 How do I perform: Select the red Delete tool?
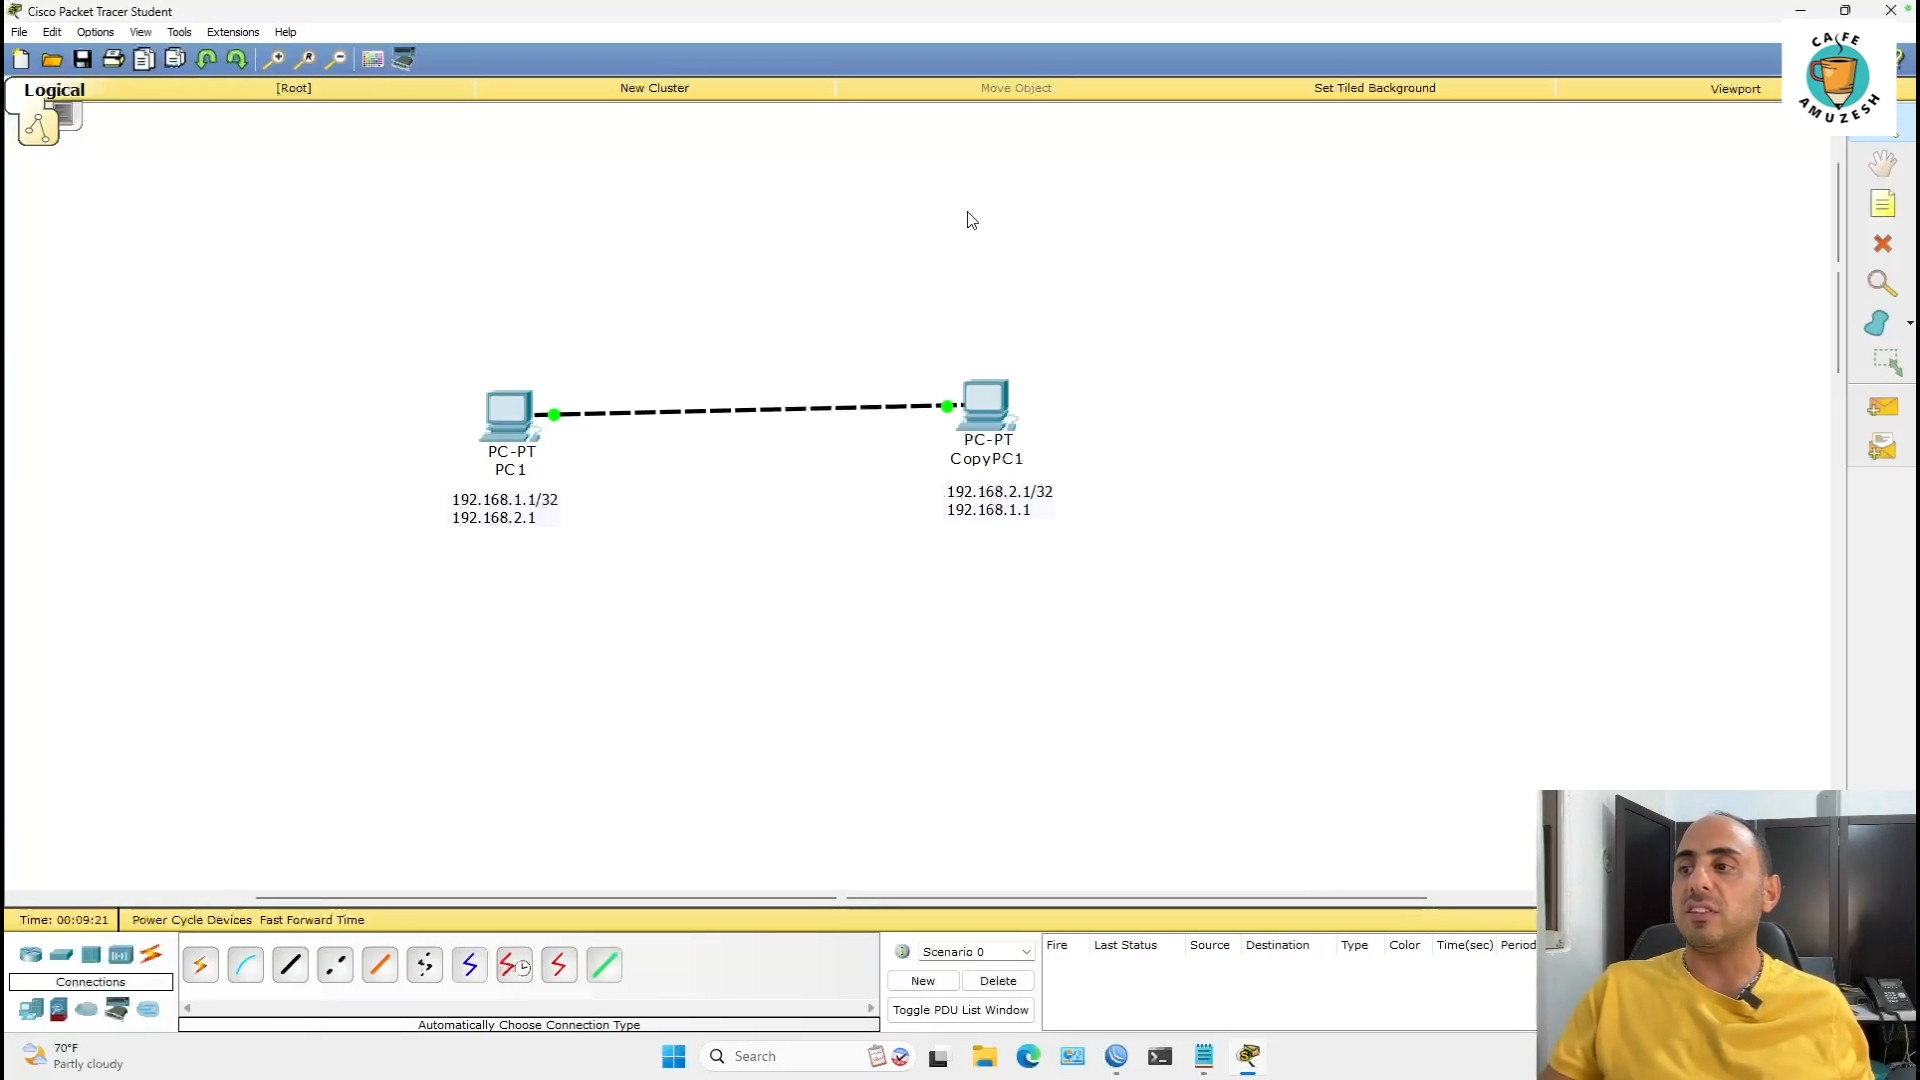point(1882,244)
